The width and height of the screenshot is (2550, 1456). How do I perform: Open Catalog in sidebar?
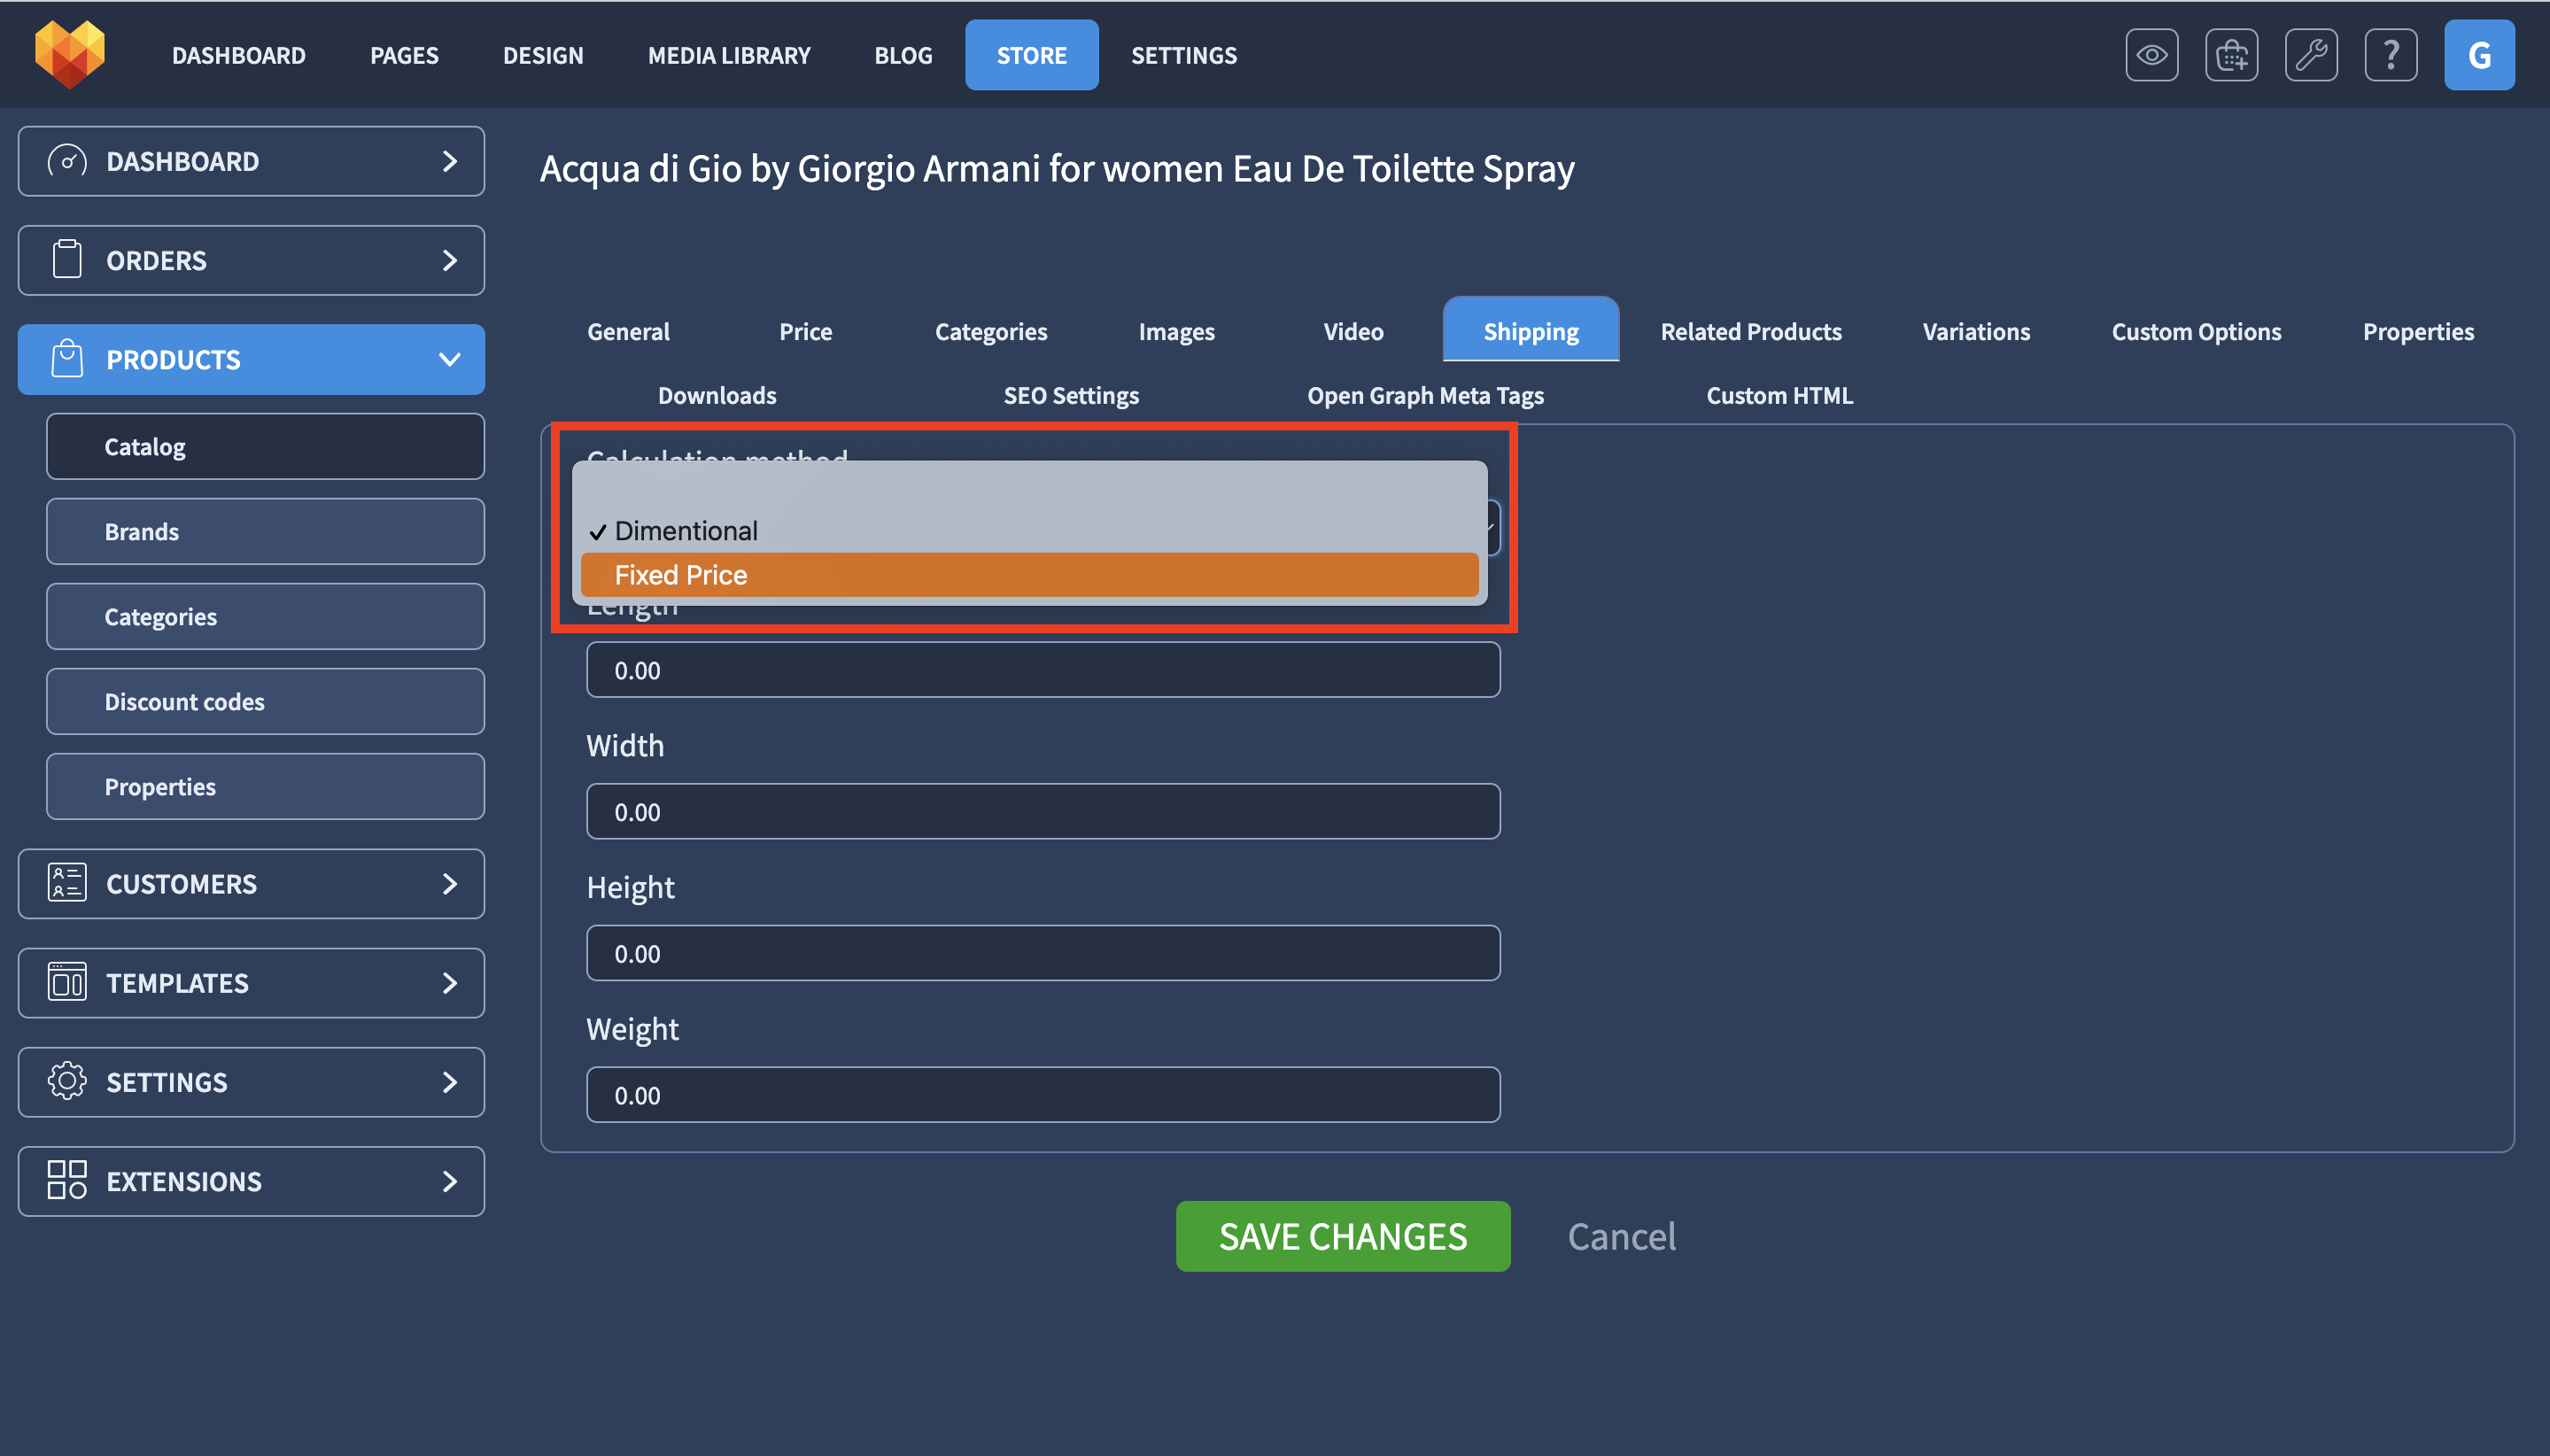265,446
